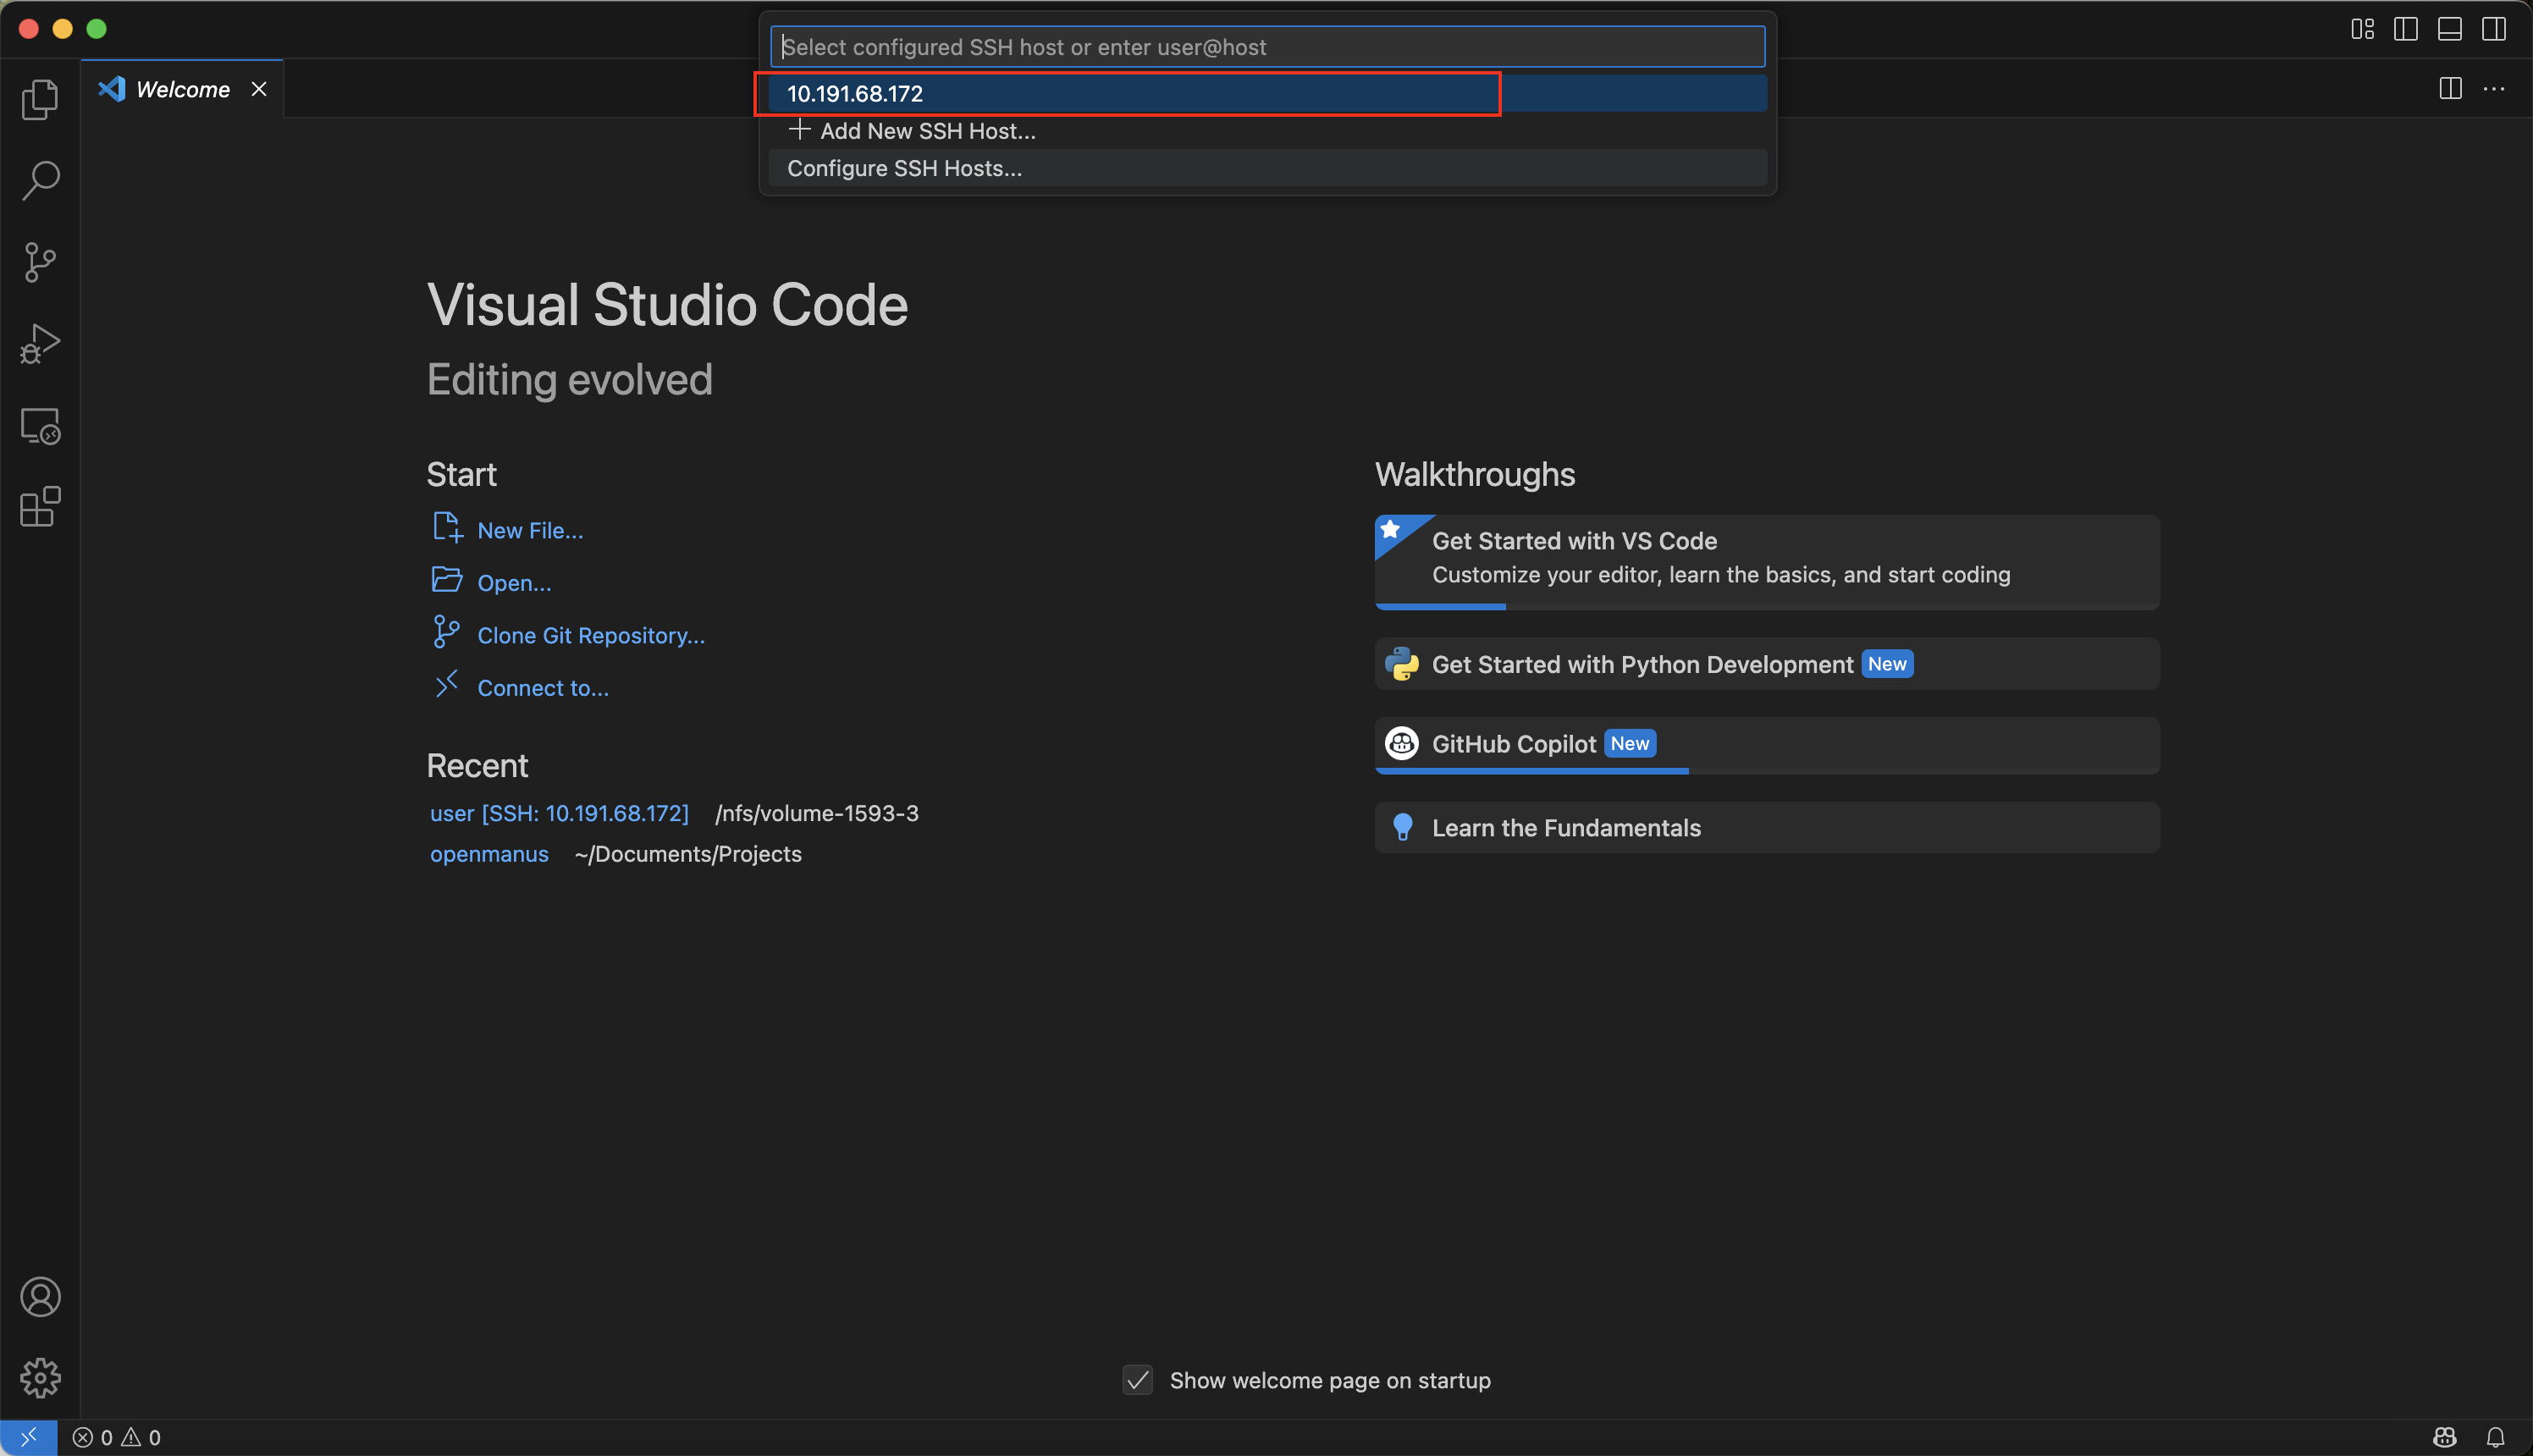Viewport: 2533px width, 1456px height.
Task: Click the green zoom window button
Action: [x=96, y=29]
